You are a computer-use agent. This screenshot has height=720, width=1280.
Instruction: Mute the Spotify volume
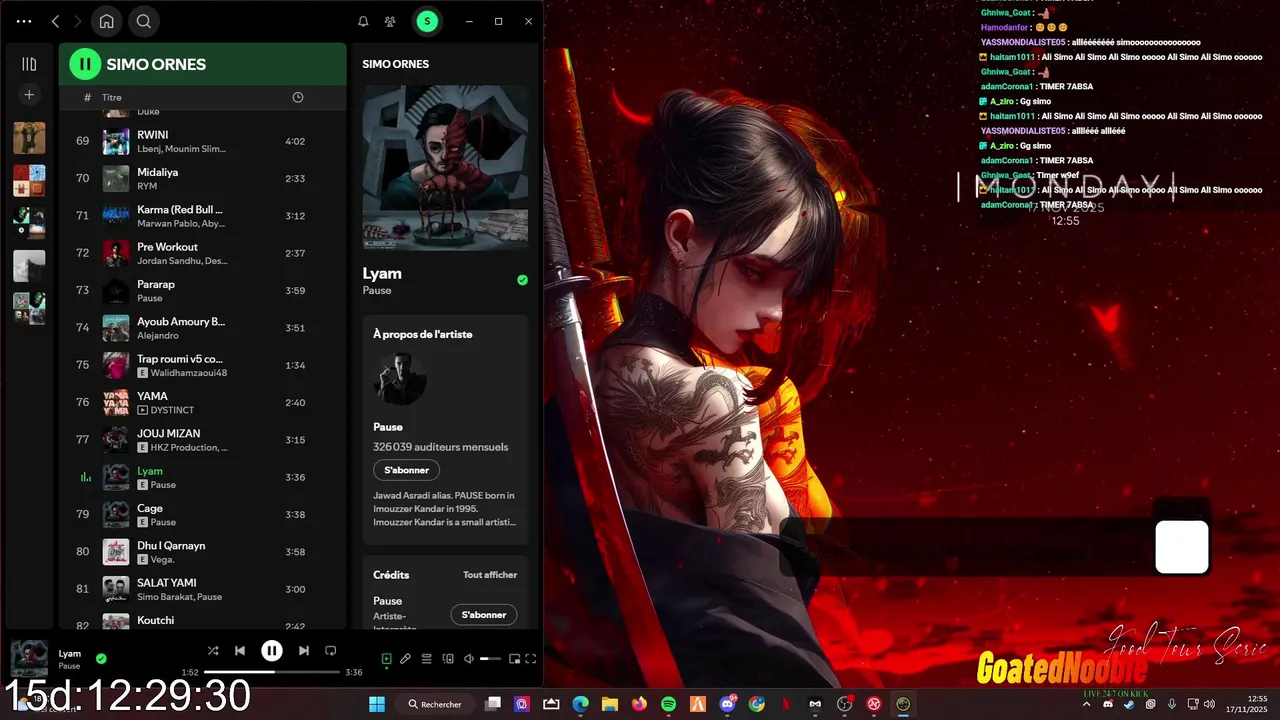click(x=468, y=659)
